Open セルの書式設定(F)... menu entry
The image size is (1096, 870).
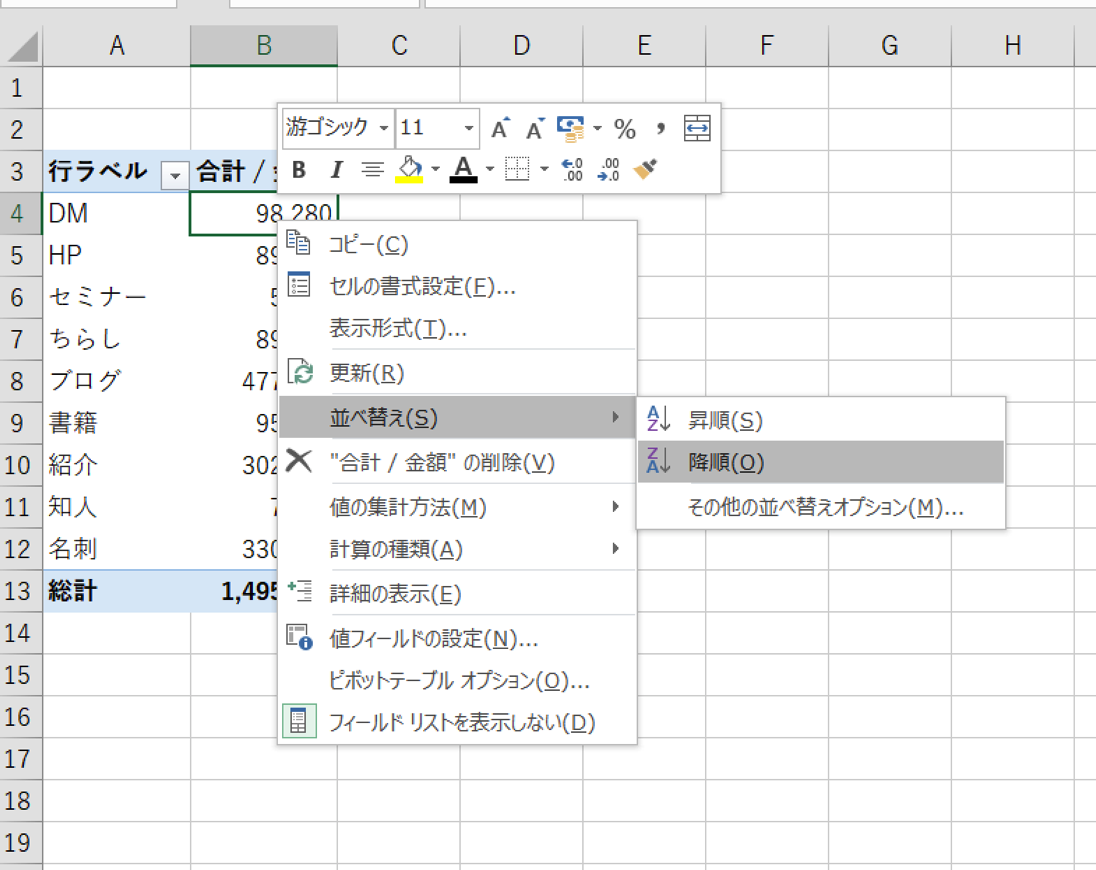(457, 287)
